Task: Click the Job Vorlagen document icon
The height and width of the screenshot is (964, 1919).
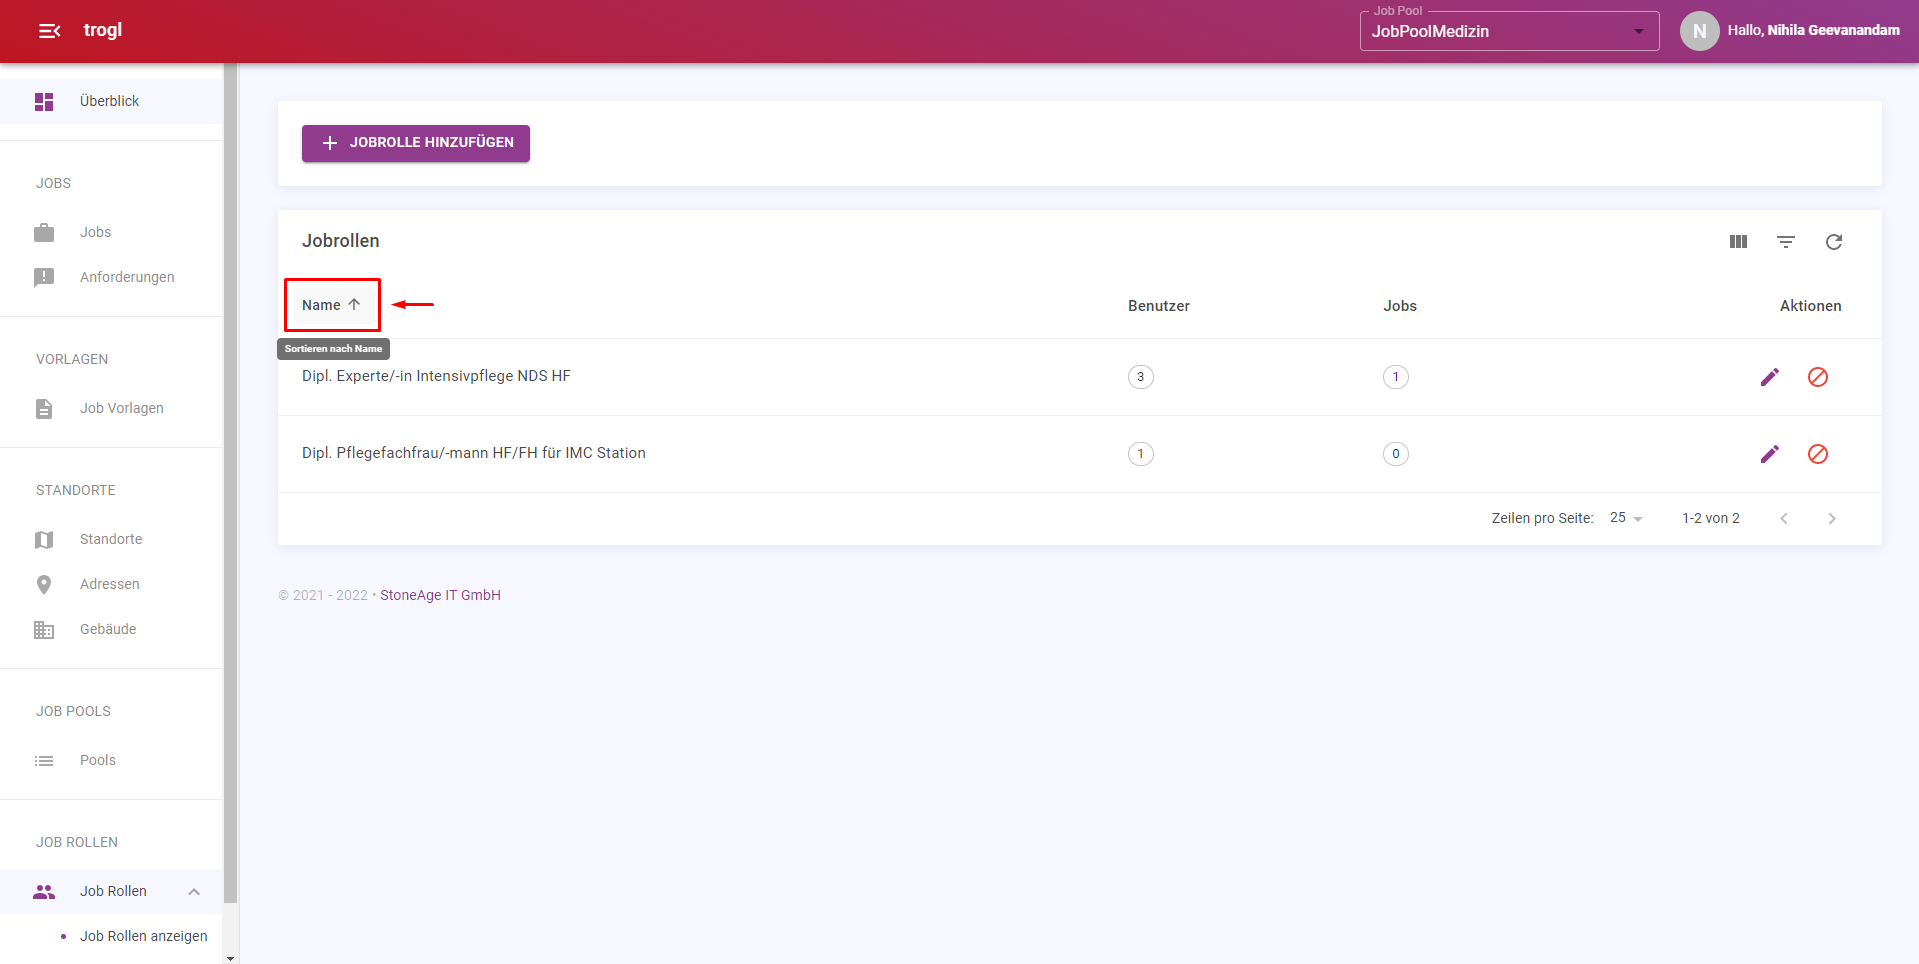Action: [x=44, y=408]
